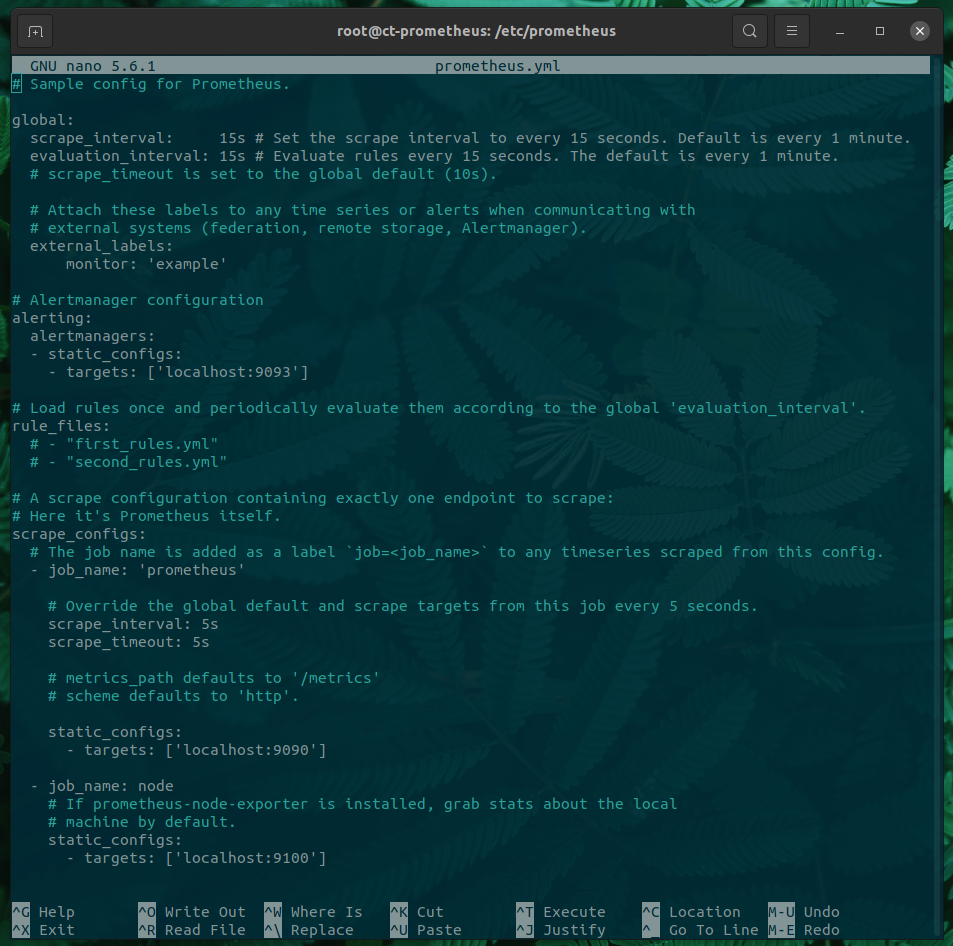Click the ^O Write Out shortcut

click(x=192, y=912)
